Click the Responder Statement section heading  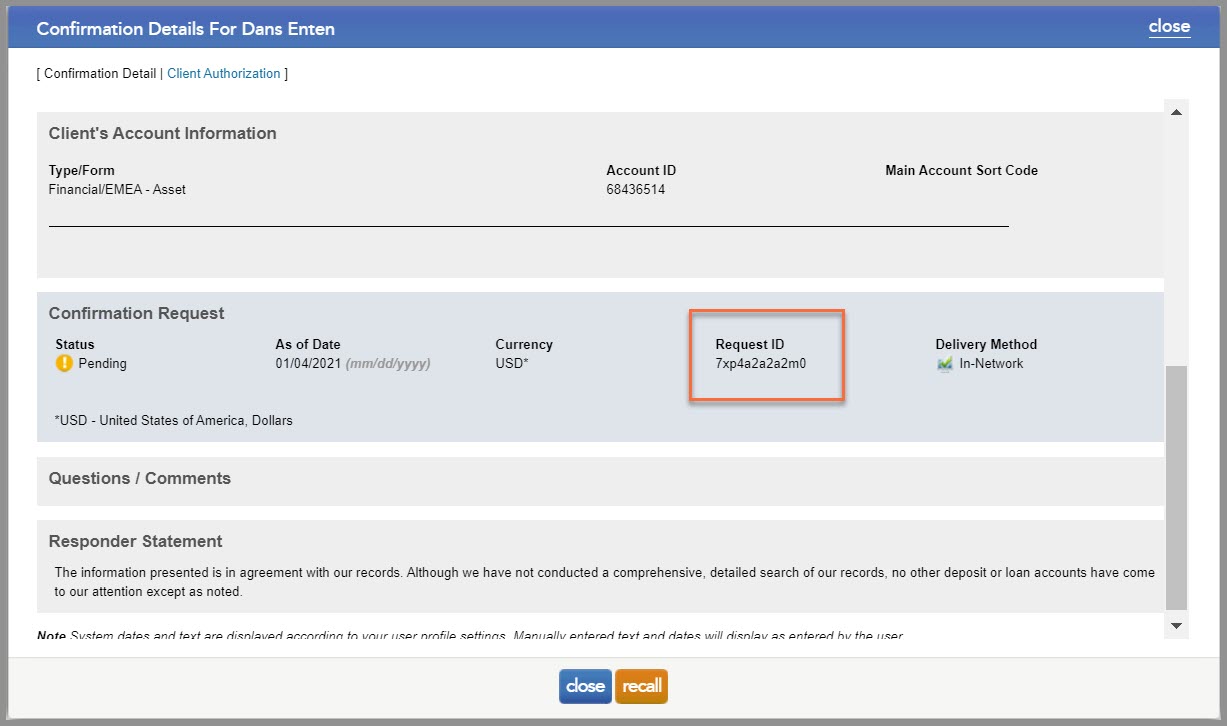click(136, 541)
